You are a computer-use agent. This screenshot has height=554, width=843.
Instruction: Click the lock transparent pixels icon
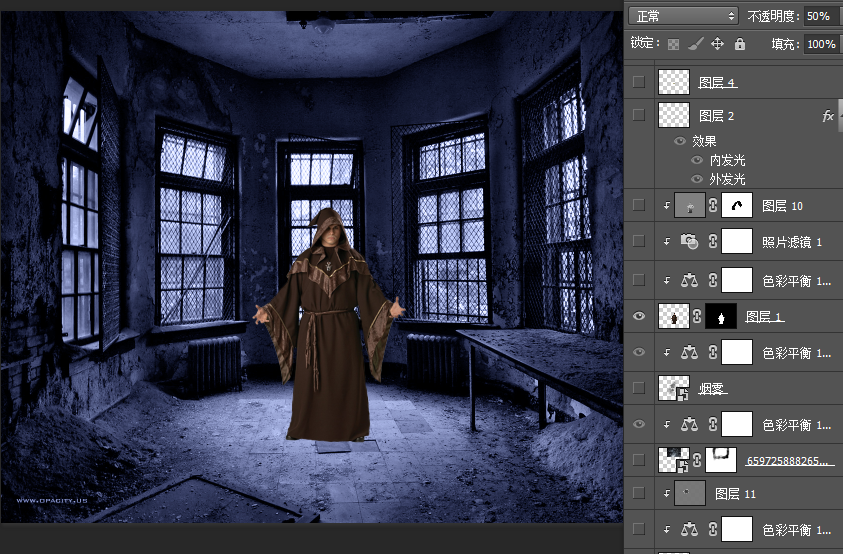click(673, 44)
